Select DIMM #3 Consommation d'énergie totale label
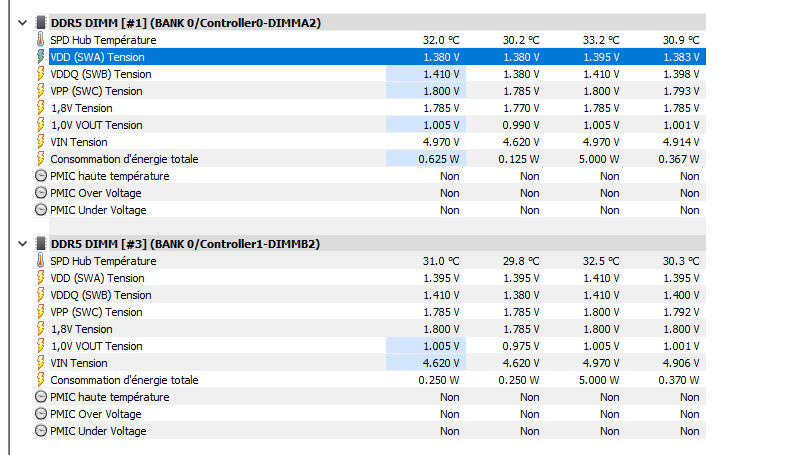Screen dimensions: 805x455 tap(124, 380)
